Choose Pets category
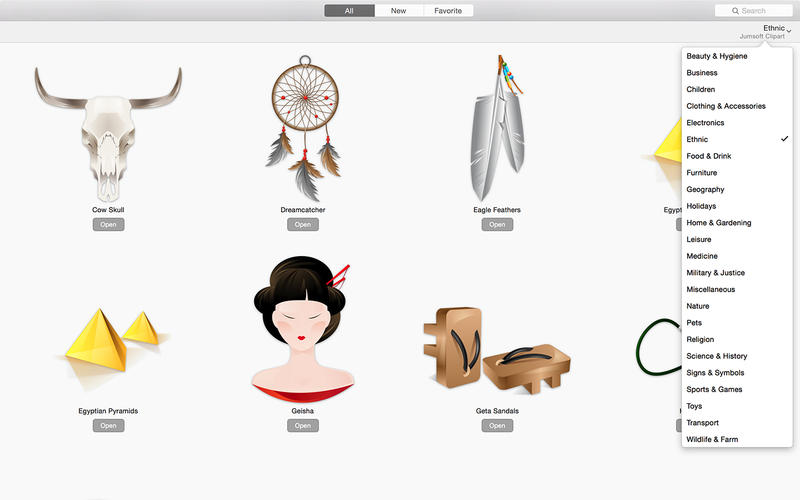 click(737, 323)
